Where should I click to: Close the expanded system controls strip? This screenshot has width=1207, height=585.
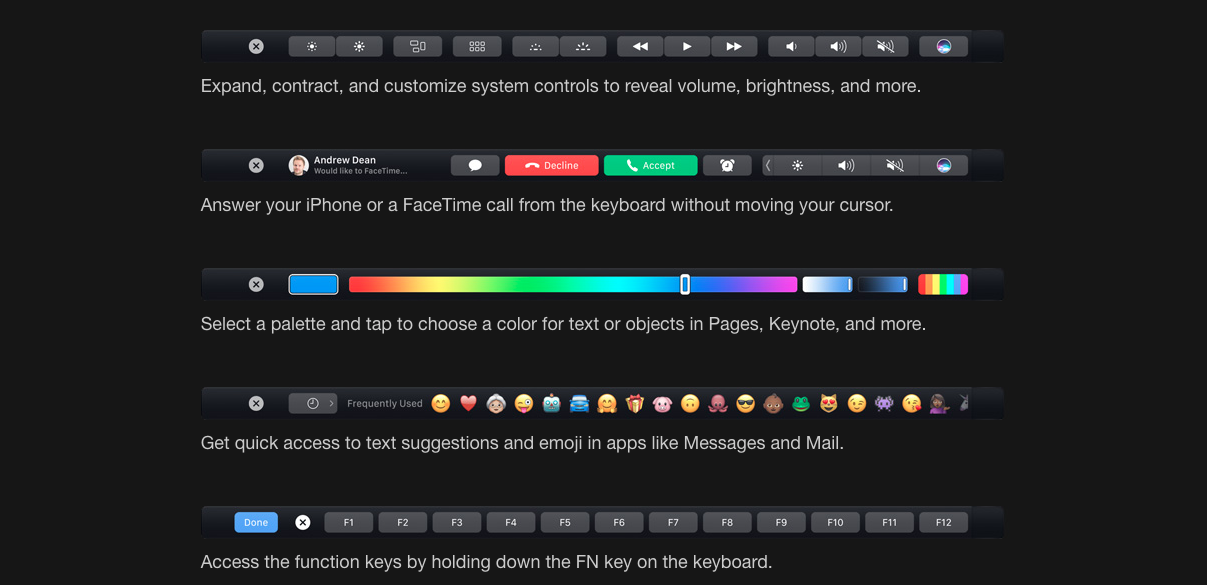[256, 46]
